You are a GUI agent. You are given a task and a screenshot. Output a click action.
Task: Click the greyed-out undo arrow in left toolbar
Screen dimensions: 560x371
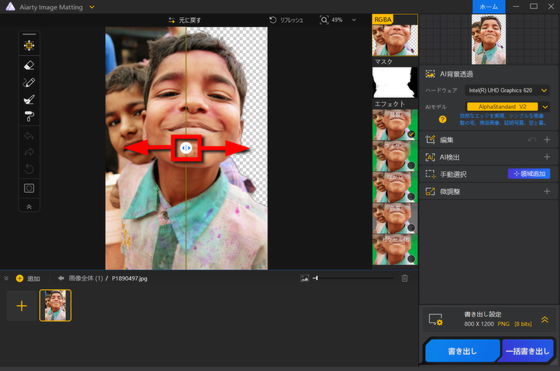click(29, 136)
